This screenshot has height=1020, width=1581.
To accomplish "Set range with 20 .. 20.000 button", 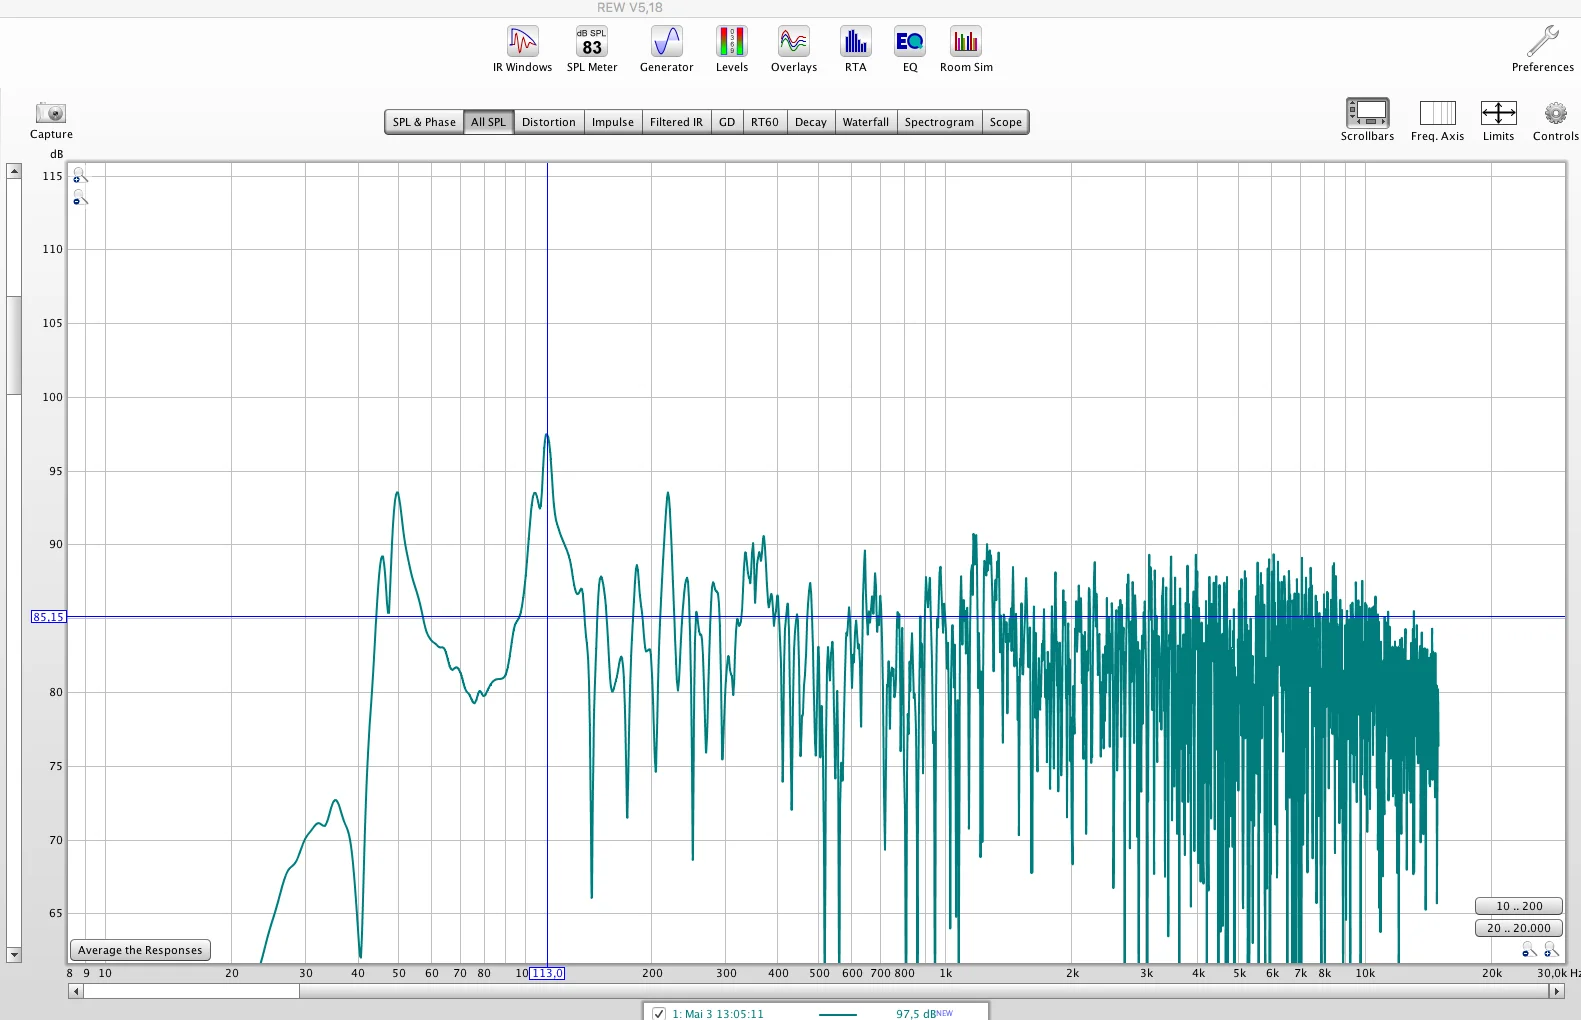I will click(1518, 928).
